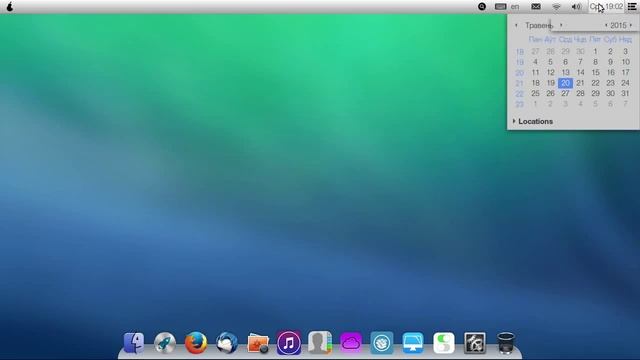Select day 25 in the calendar
This screenshot has height=360, width=640.
click(536, 93)
